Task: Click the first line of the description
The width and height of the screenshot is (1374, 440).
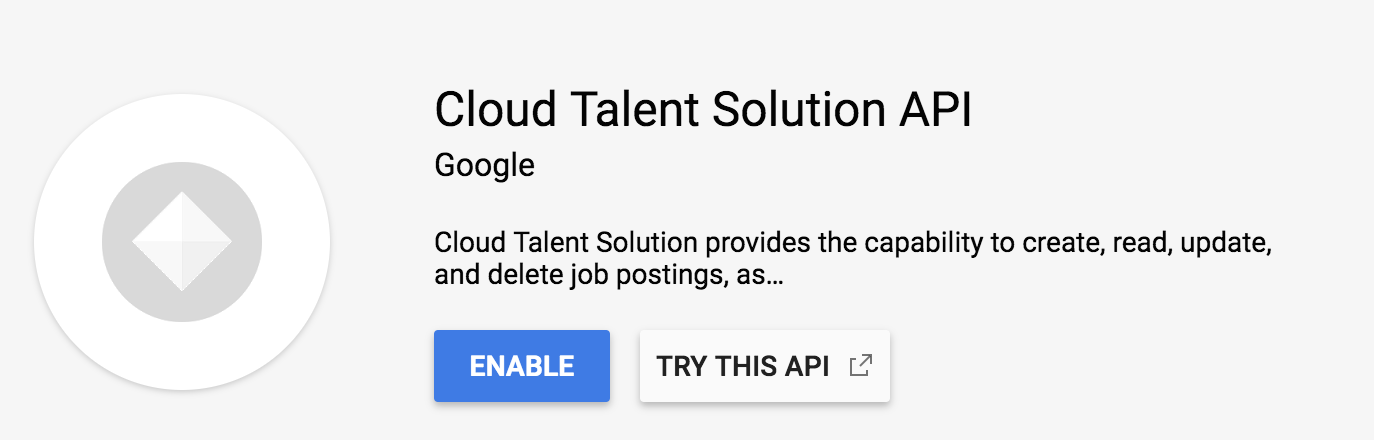Action: [852, 243]
